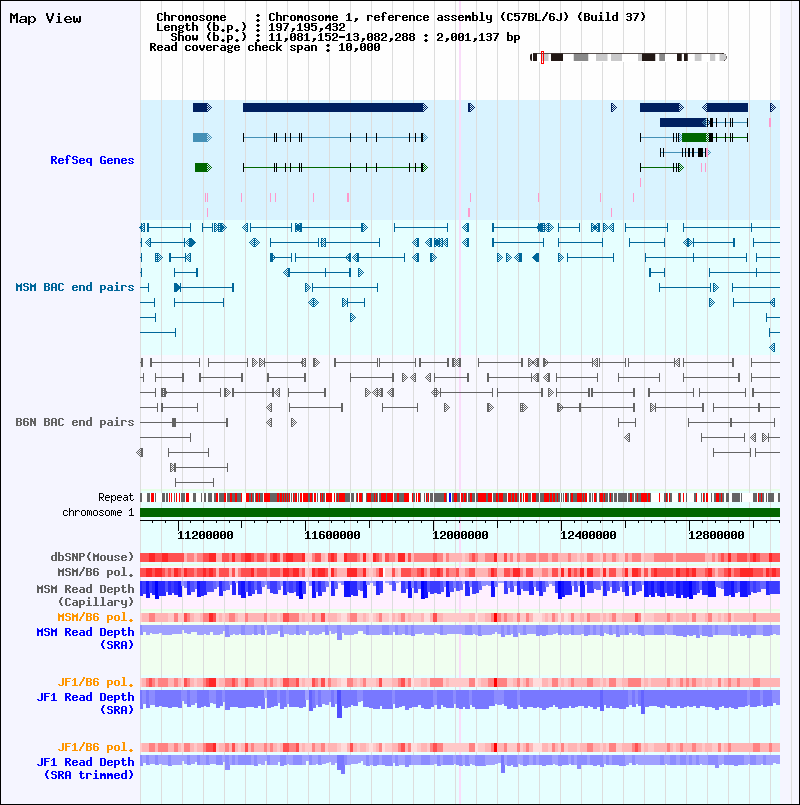Click the solid green chromosome 1 bar
This screenshot has height=805, width=800.
point(460,512)
